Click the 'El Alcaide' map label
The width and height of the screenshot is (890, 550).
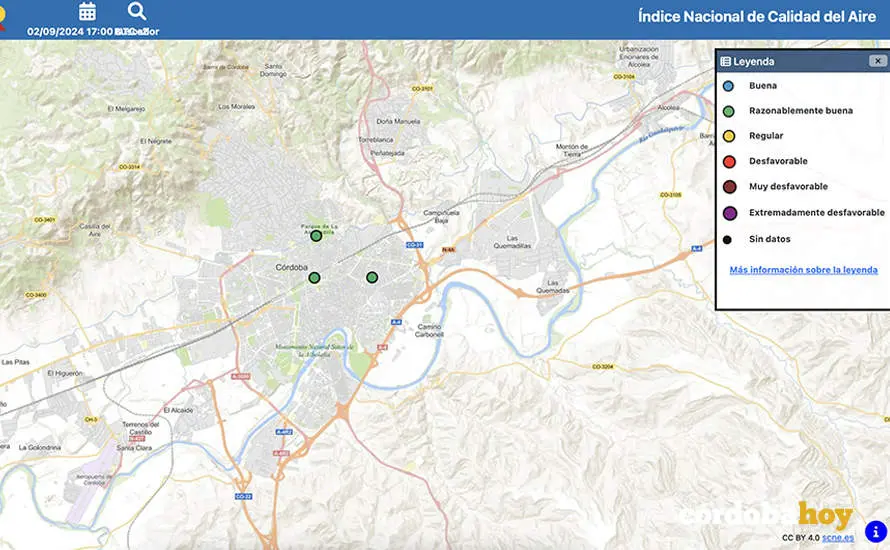[x=178, y=410]
